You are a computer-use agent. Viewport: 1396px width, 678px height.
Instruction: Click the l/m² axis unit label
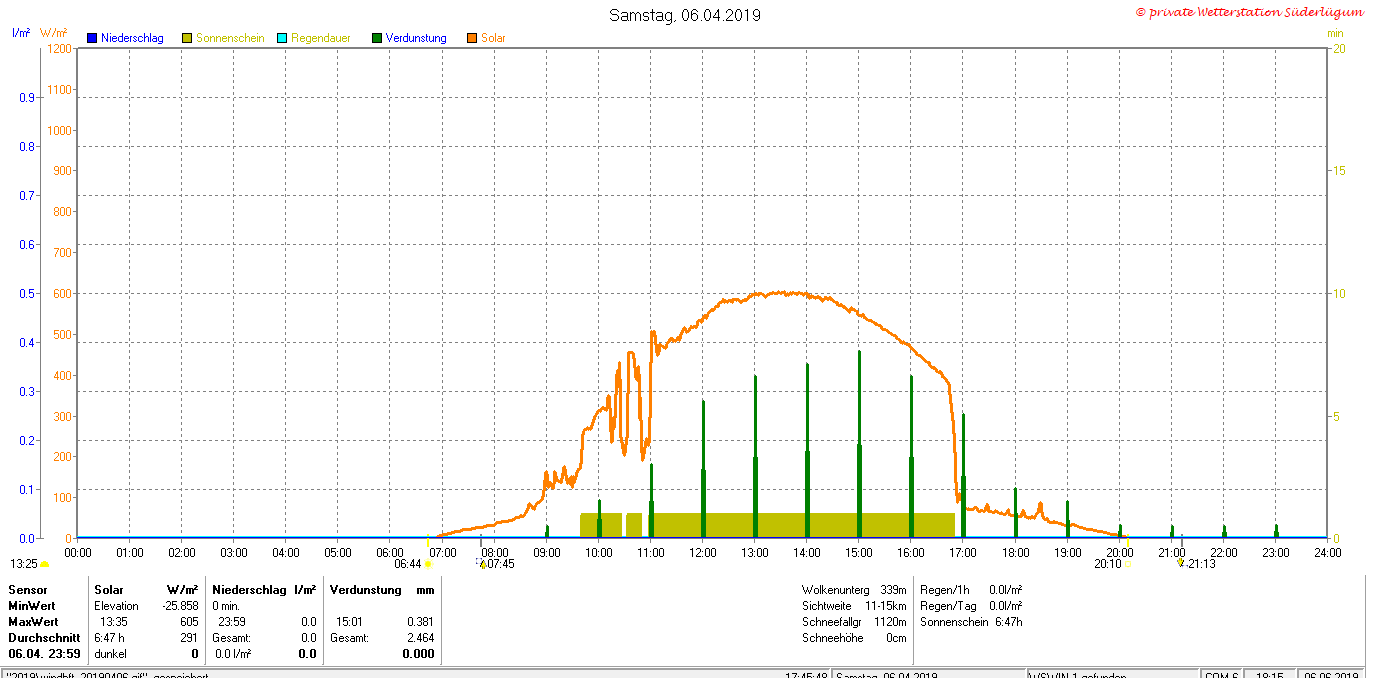(21, 33)
